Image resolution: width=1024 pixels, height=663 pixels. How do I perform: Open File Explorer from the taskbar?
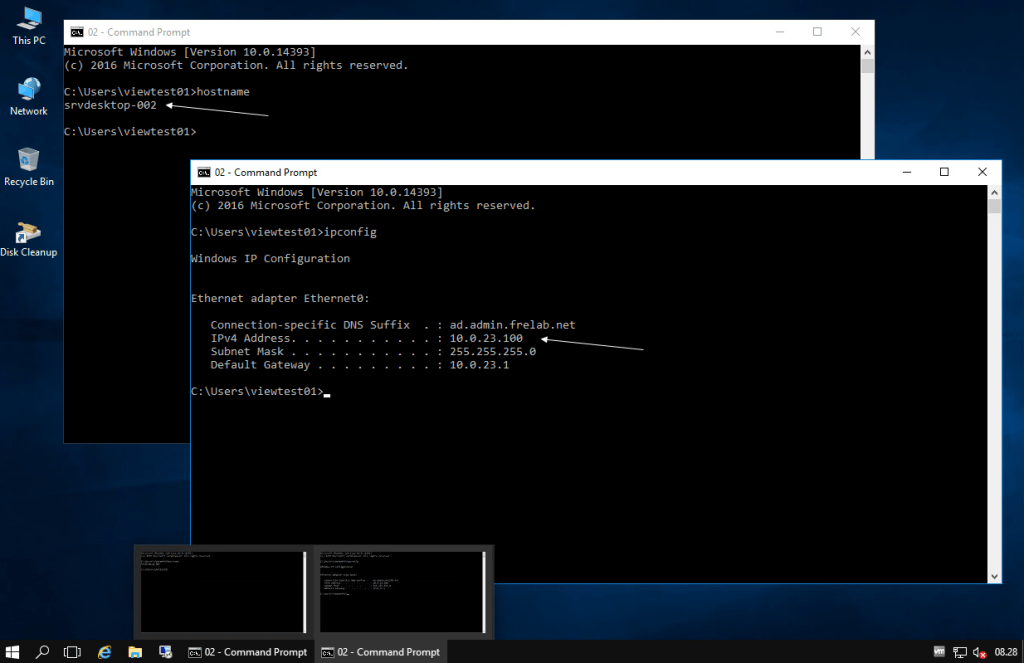(134, 652)
